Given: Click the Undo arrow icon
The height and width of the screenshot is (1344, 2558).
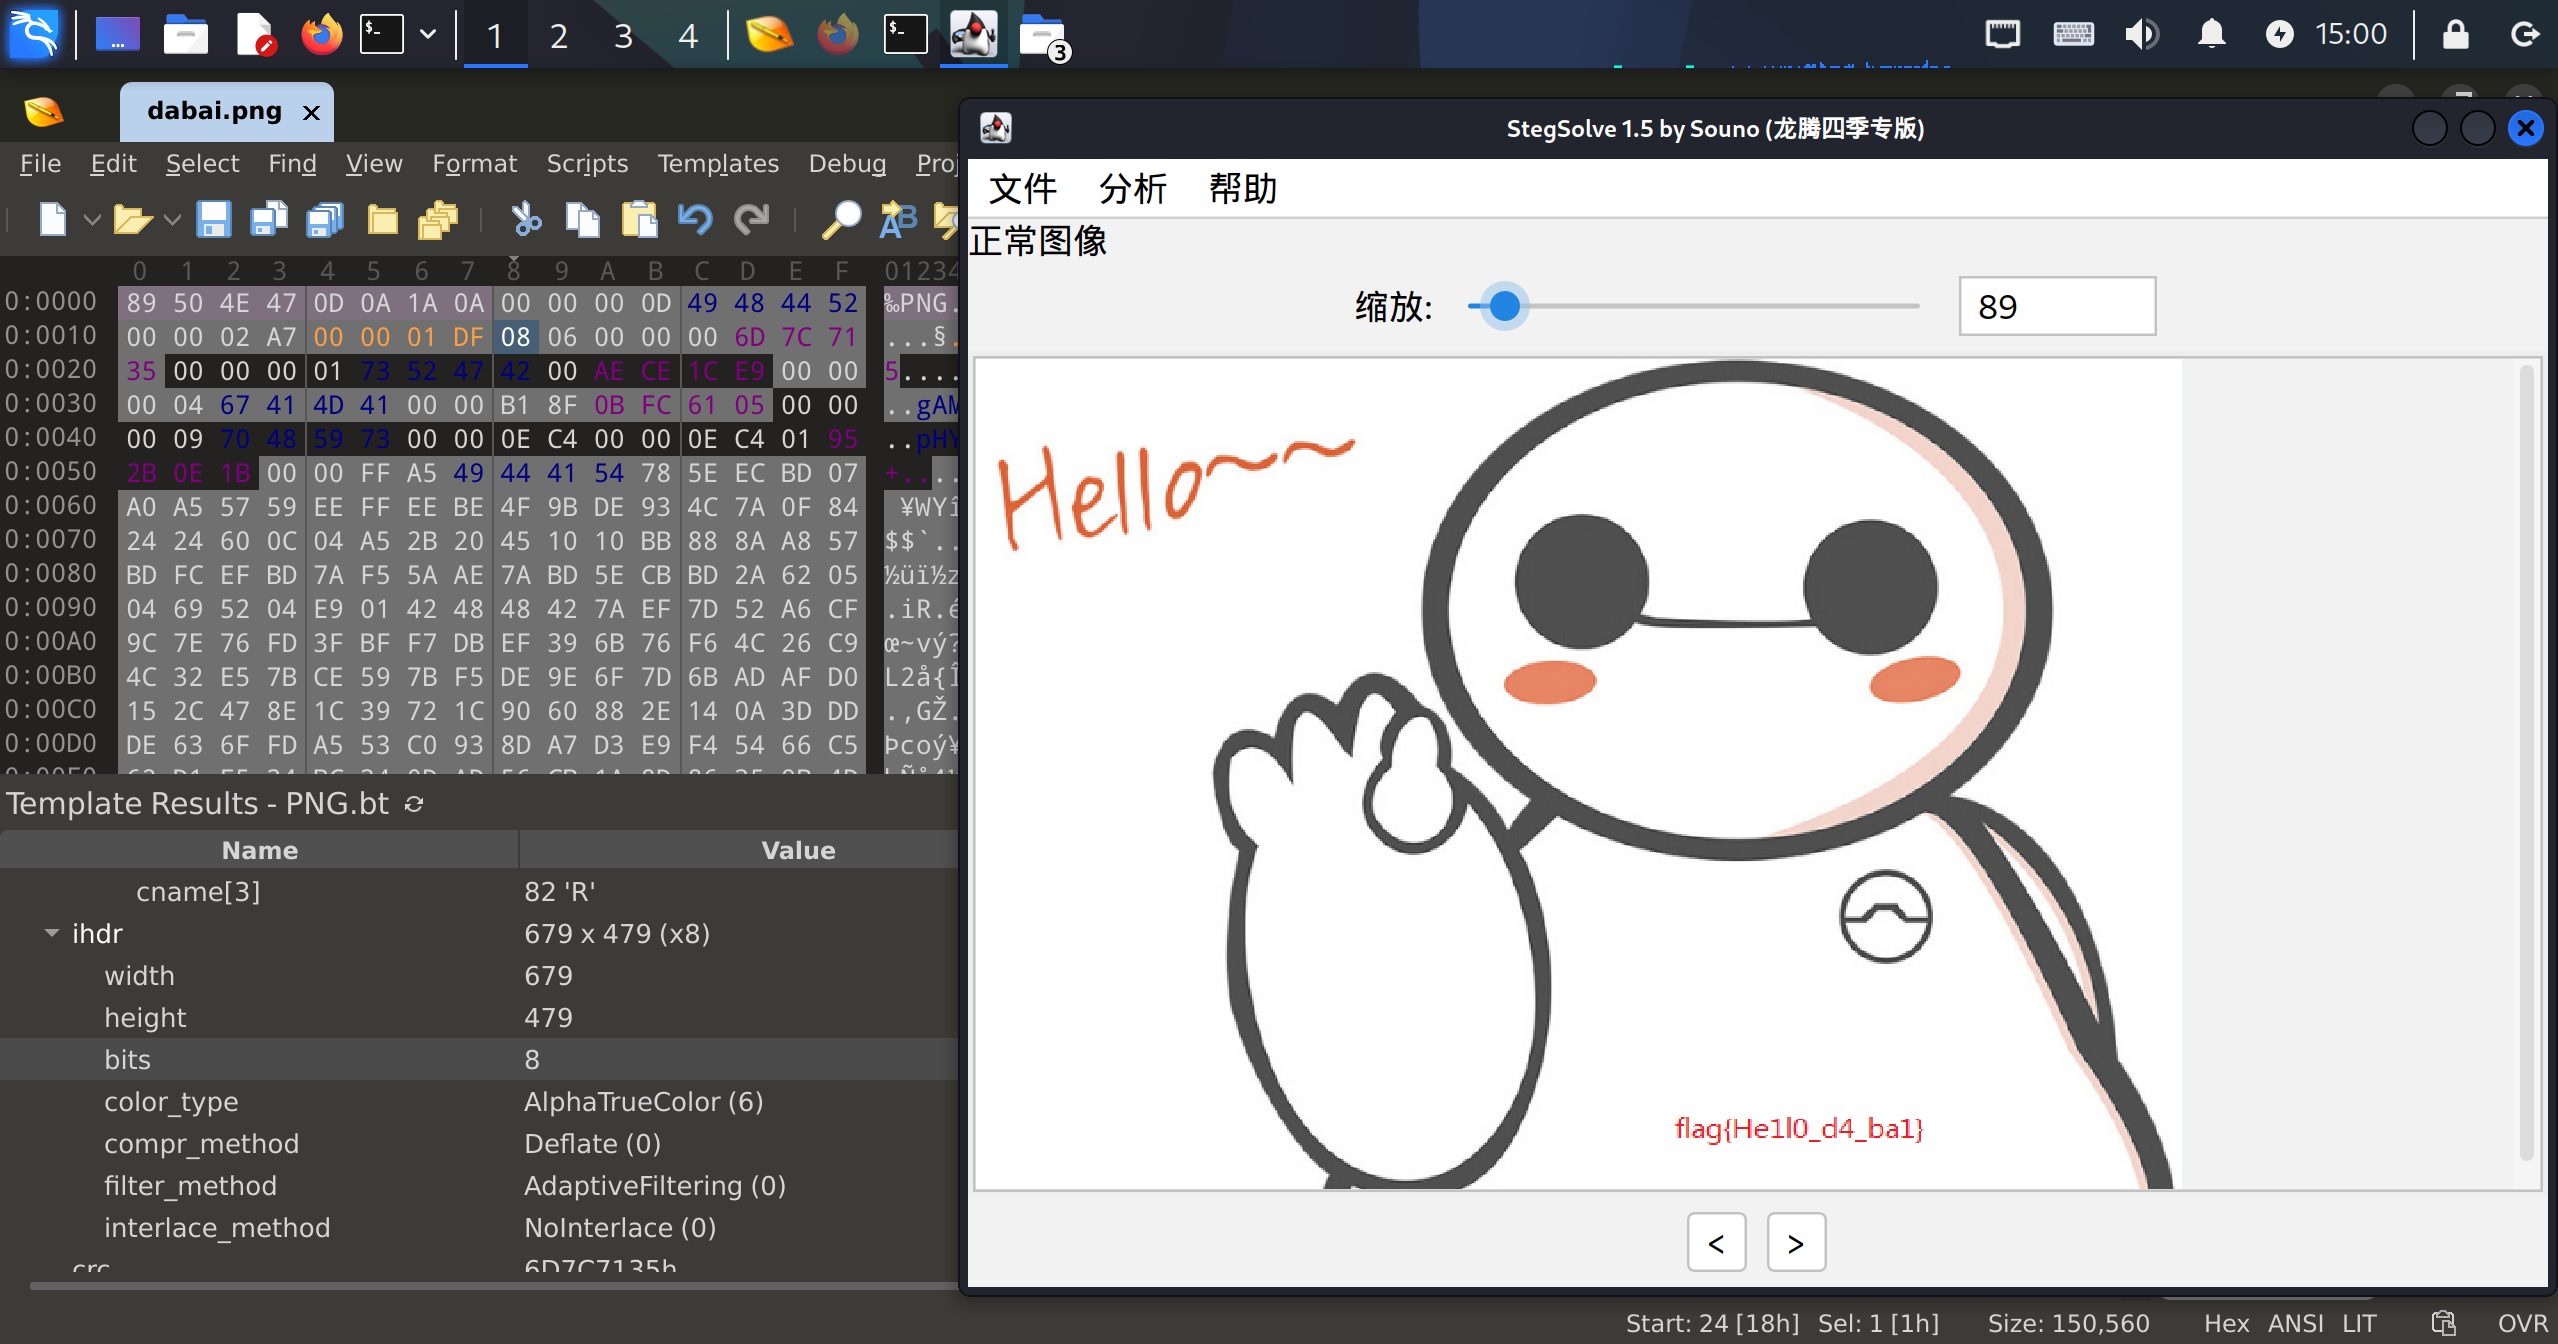Looking at the screenshot, I should pyautogui.click(x=695, y=219).
